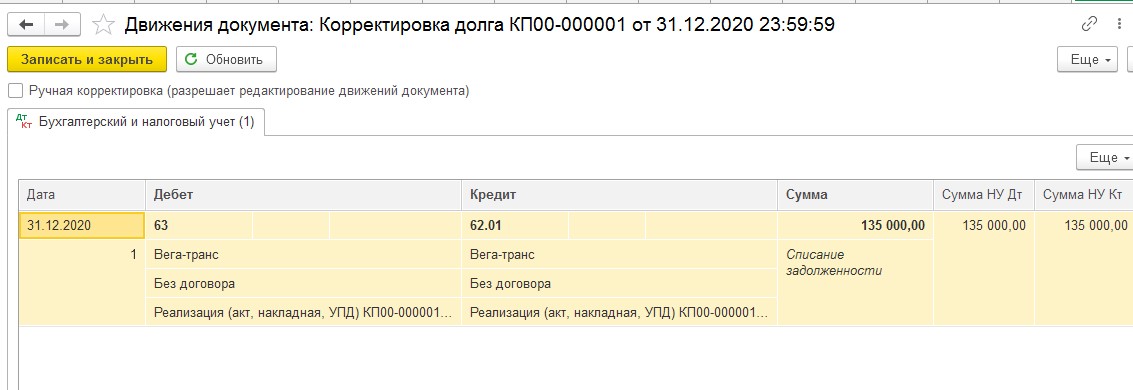
Task: Click the Сумма cell 135 000,00 in bold
Action: (856, 225)
